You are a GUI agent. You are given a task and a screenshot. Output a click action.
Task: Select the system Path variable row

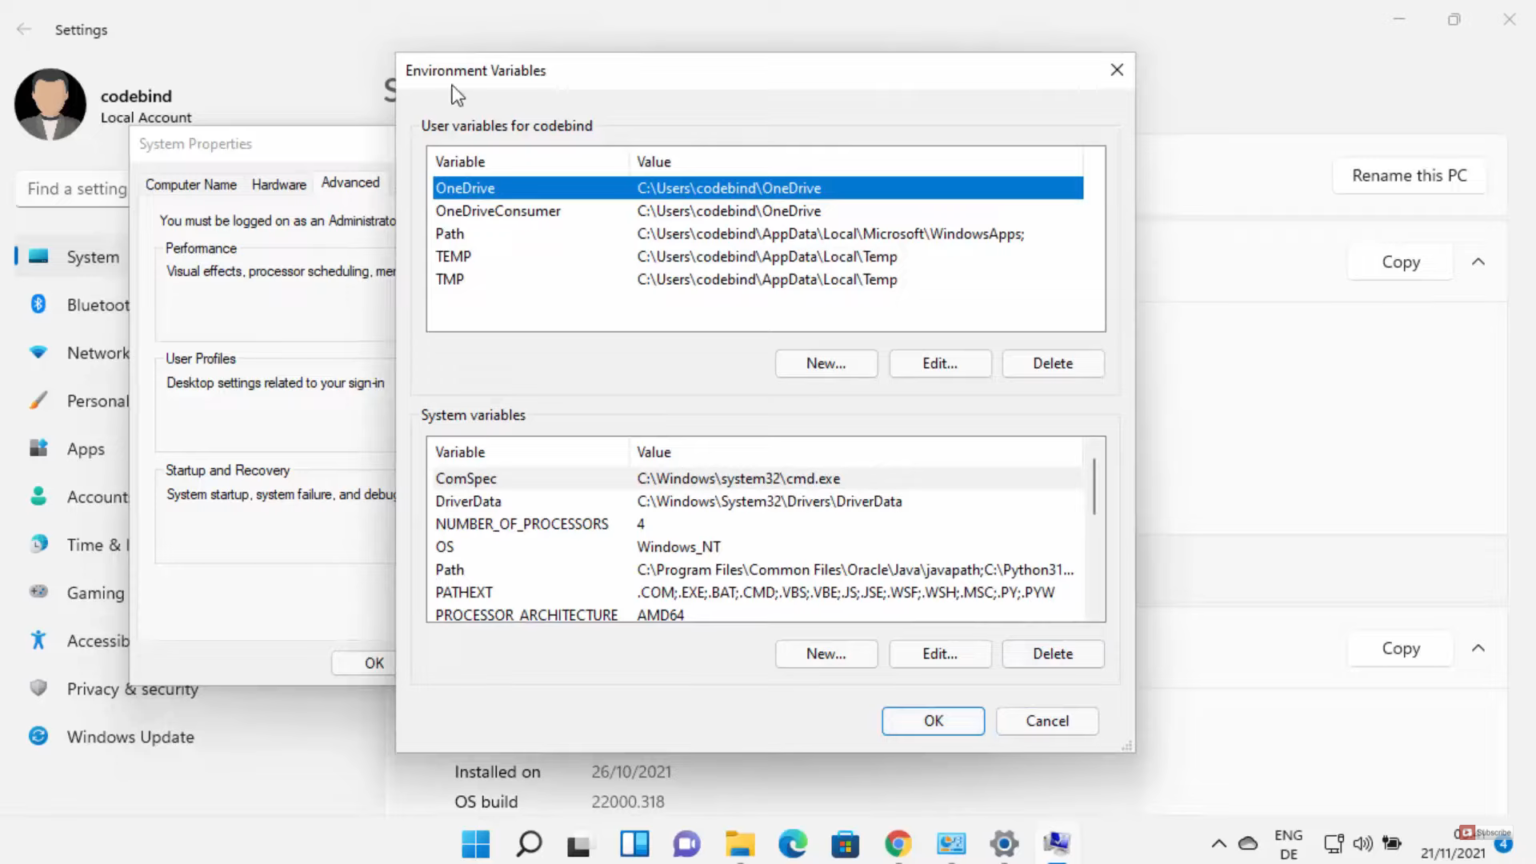coord(755,569)
